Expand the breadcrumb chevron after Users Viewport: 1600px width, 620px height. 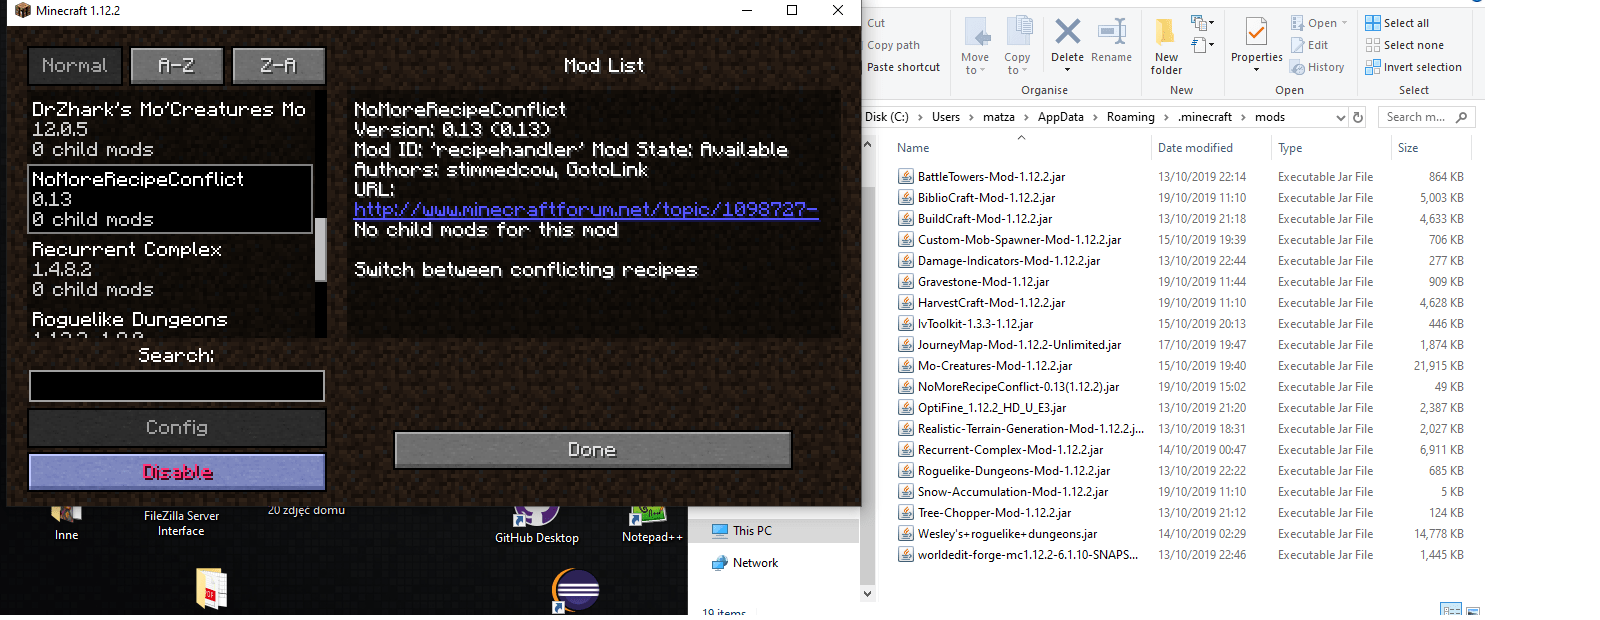tap(970, 117)
